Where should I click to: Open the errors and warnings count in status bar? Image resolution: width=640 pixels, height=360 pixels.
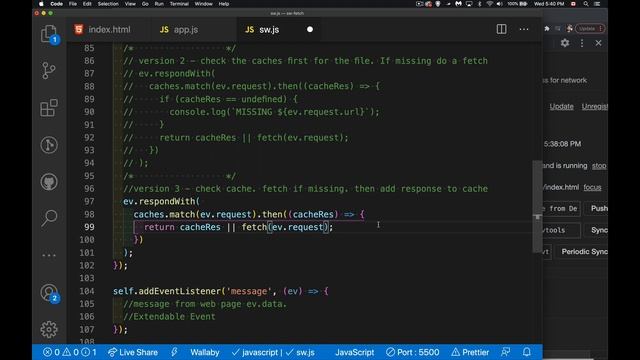70,352
